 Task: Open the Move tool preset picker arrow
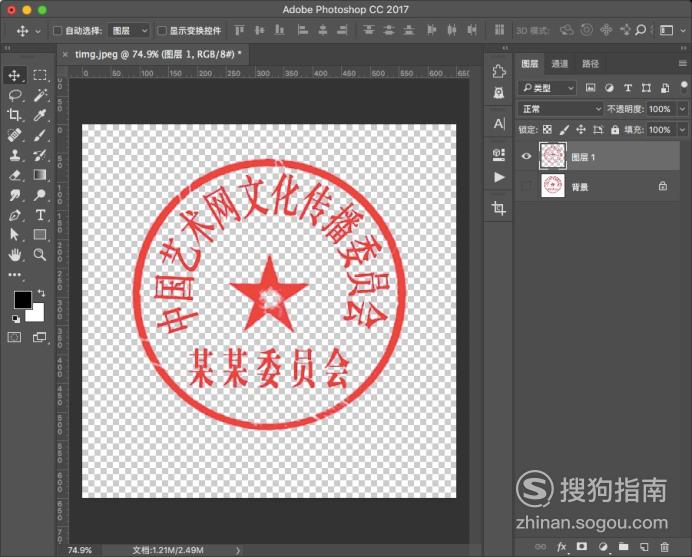(x=38, y=31)
